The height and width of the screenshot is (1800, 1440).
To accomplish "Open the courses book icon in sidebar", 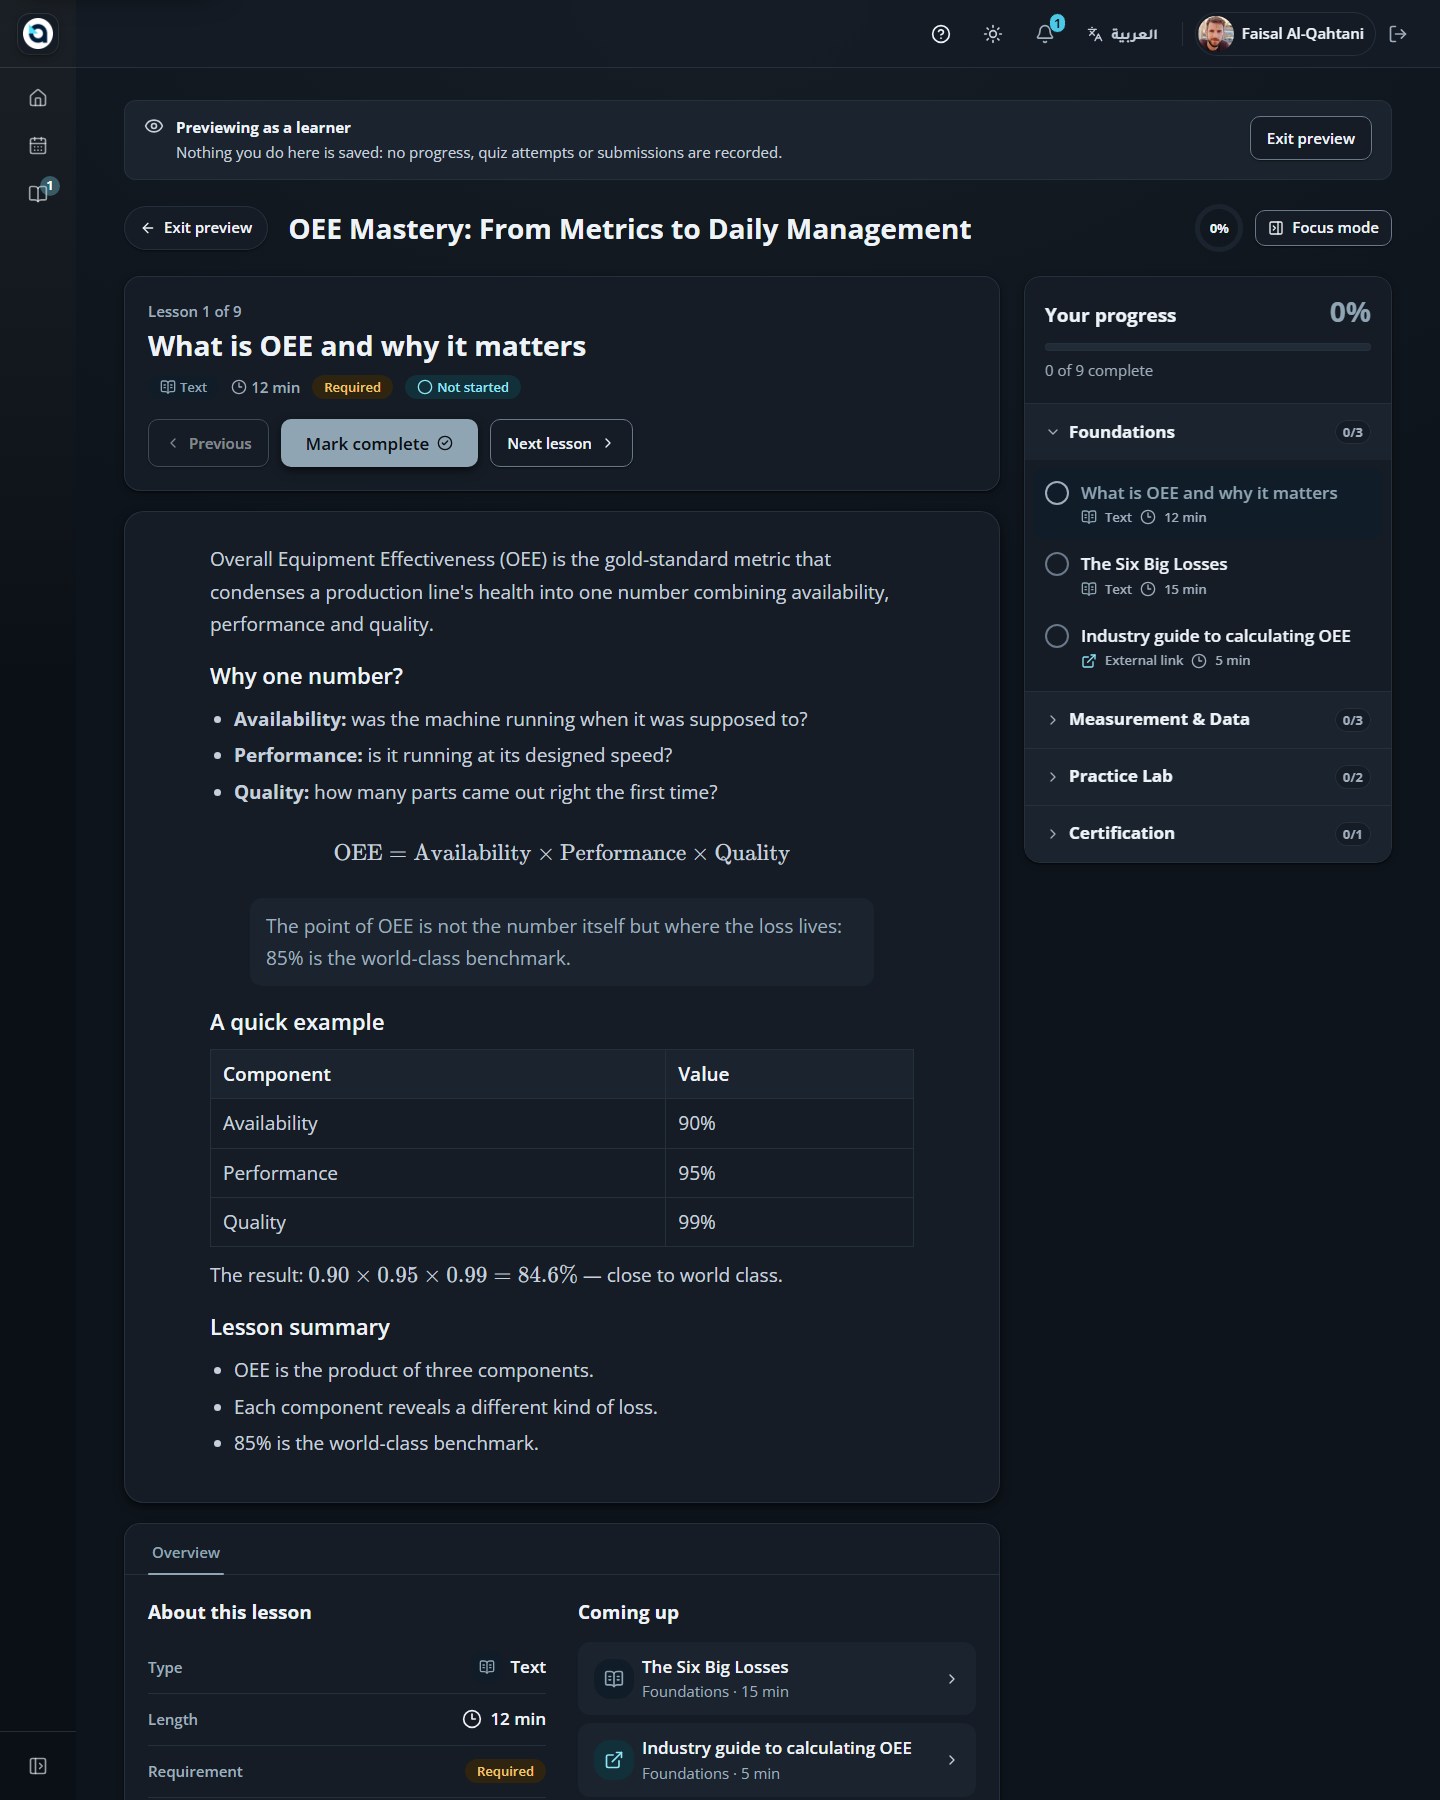I will (x=38, y=194).
